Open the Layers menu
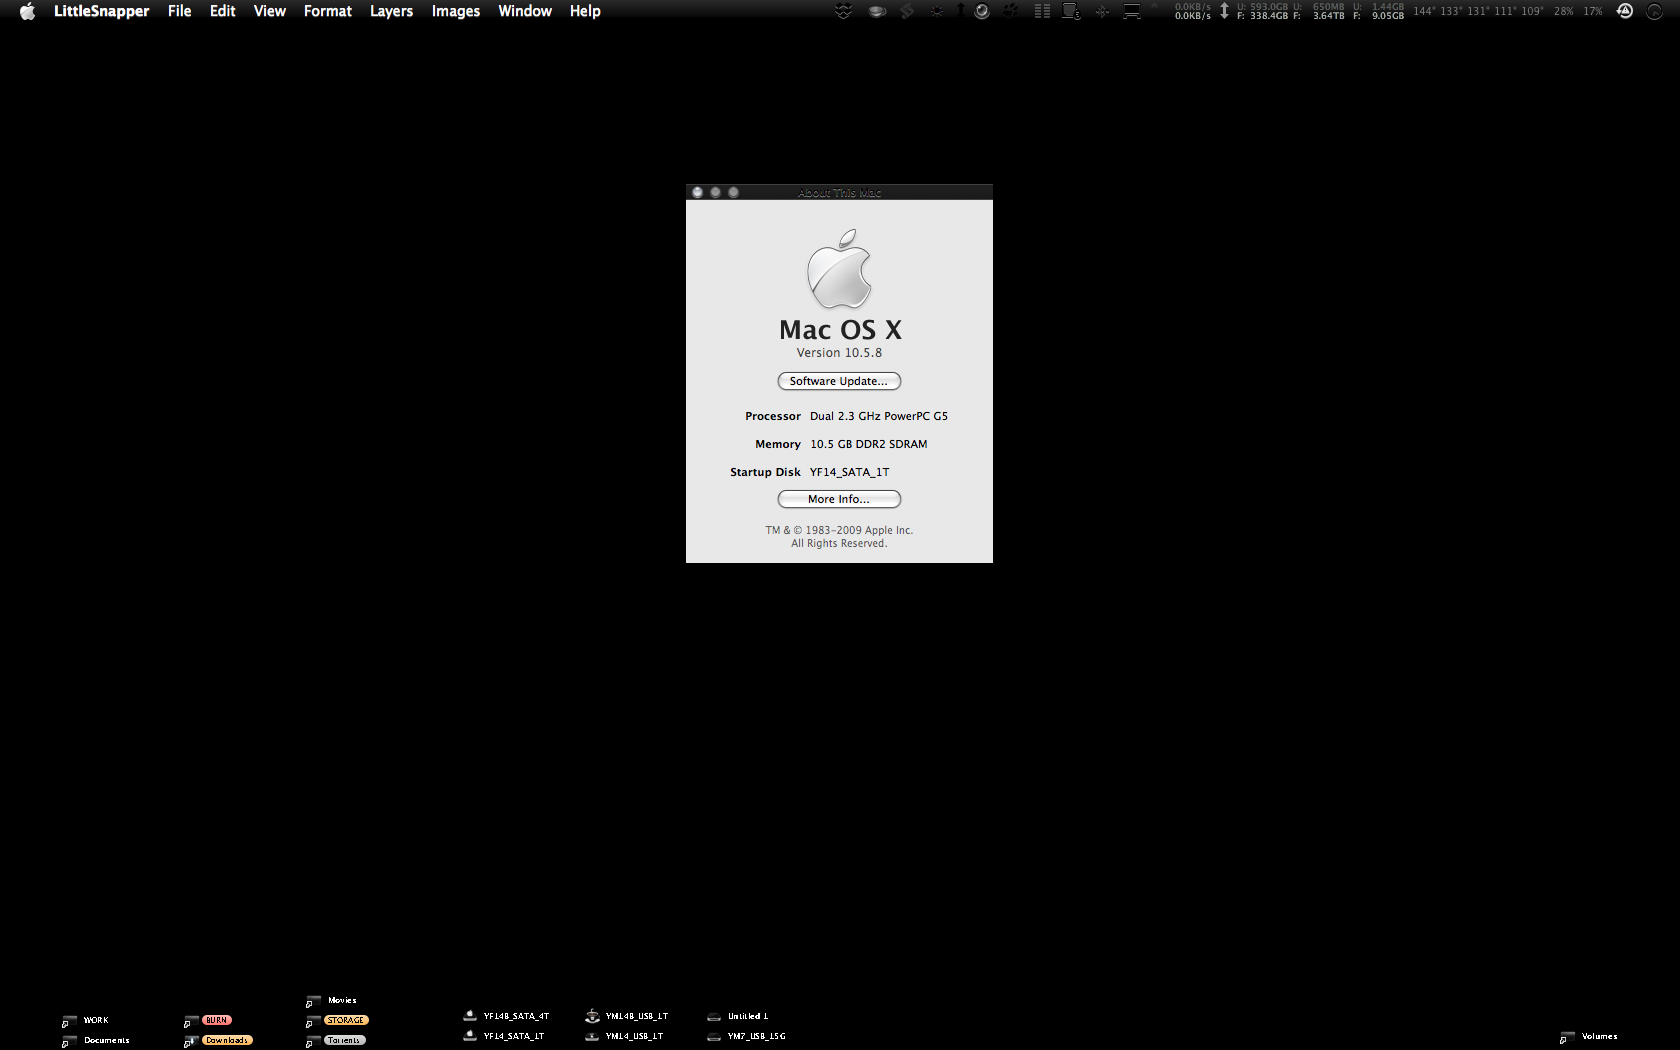 [x=391, y=11]
